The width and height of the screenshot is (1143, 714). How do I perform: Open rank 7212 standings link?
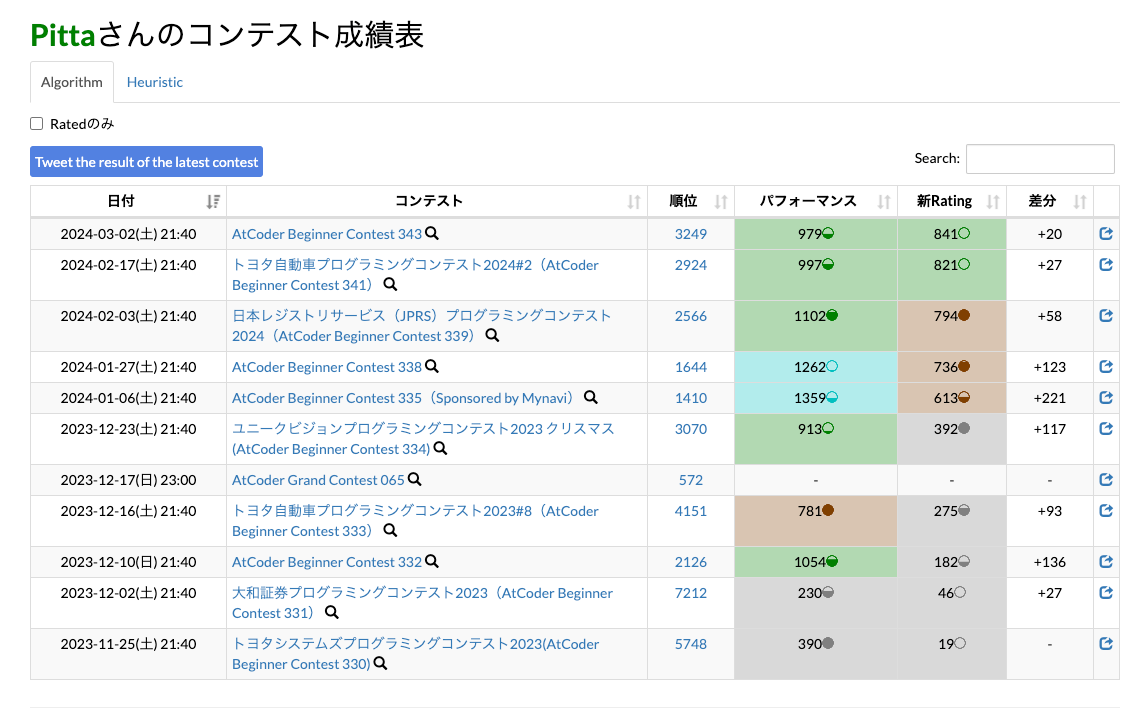[690, 593]
